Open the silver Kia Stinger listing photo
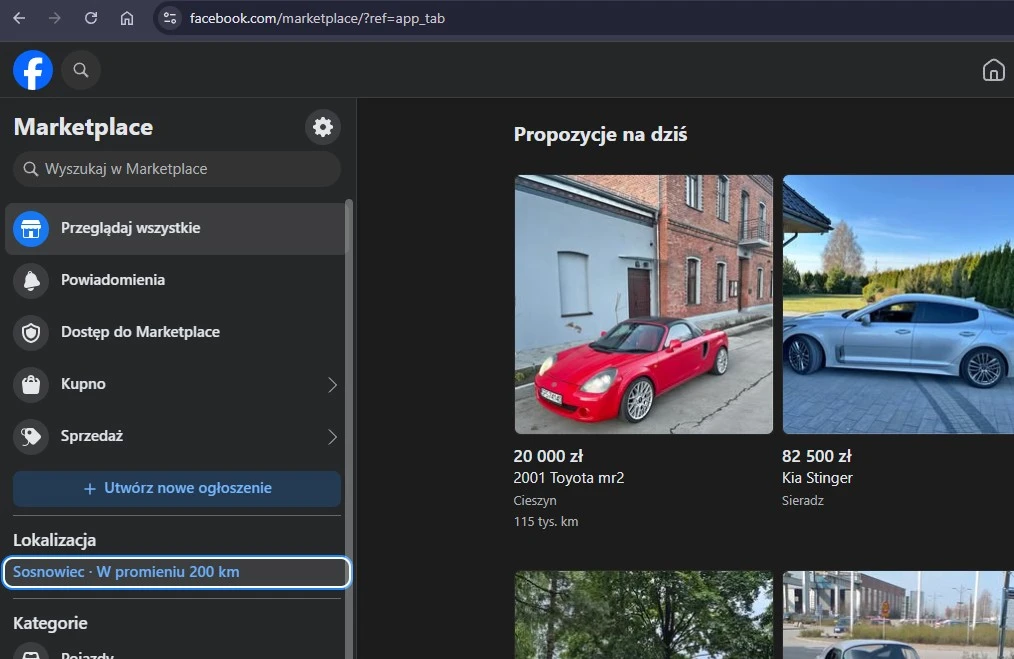The image size is (1014, 659). (898, 304)
